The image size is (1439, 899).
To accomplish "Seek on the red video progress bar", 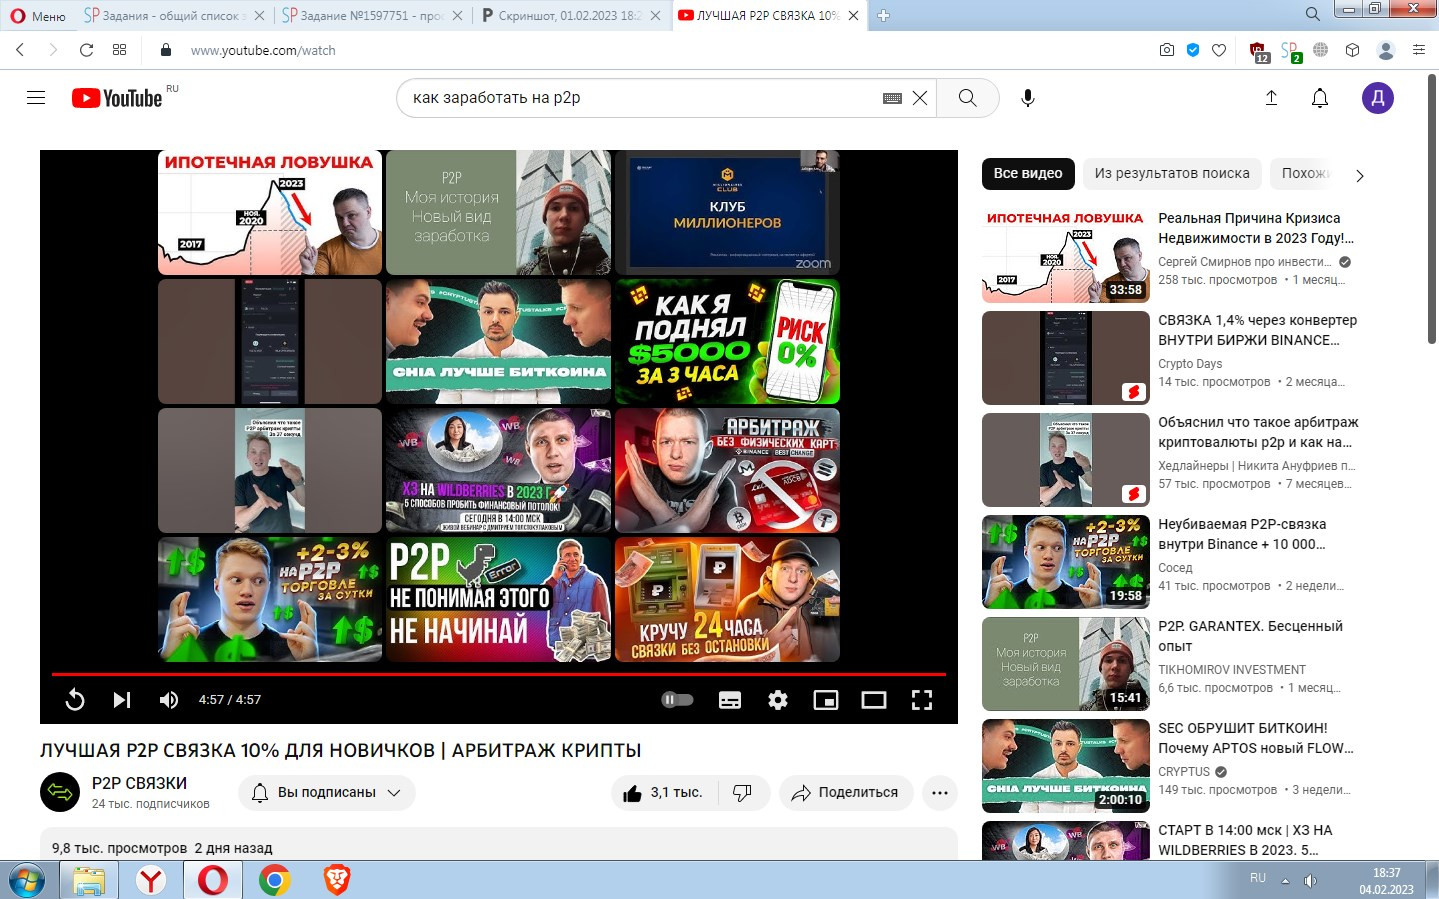I will pyautogui.click(x=499, y=674).
